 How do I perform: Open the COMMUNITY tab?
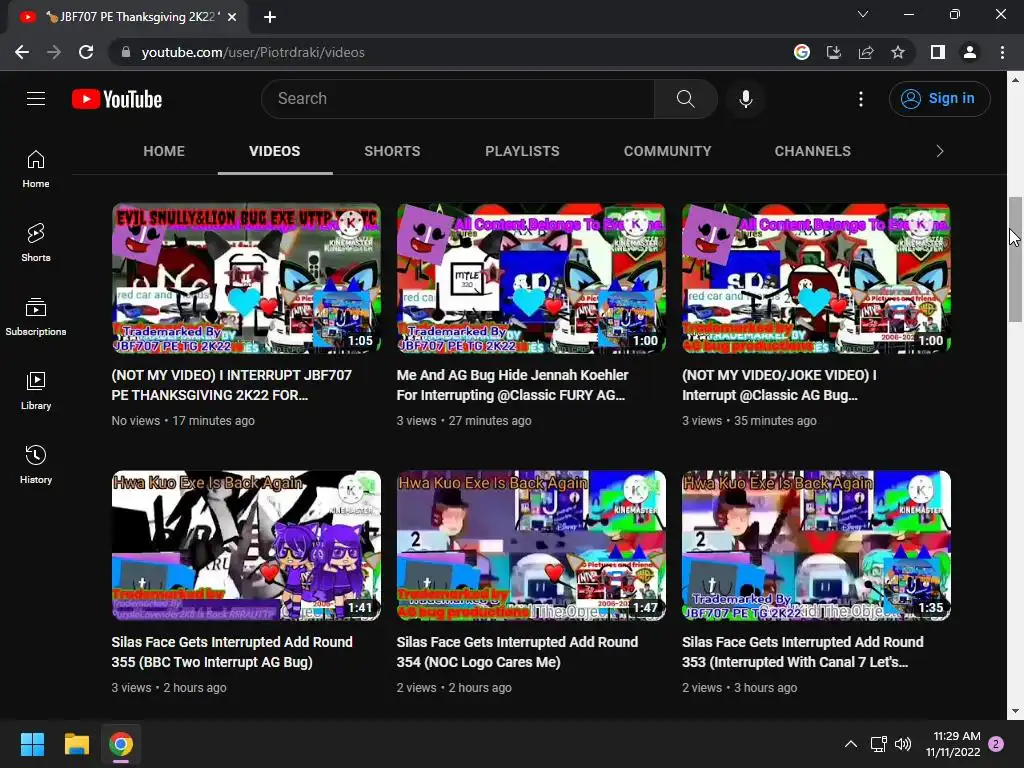point(667,151)
